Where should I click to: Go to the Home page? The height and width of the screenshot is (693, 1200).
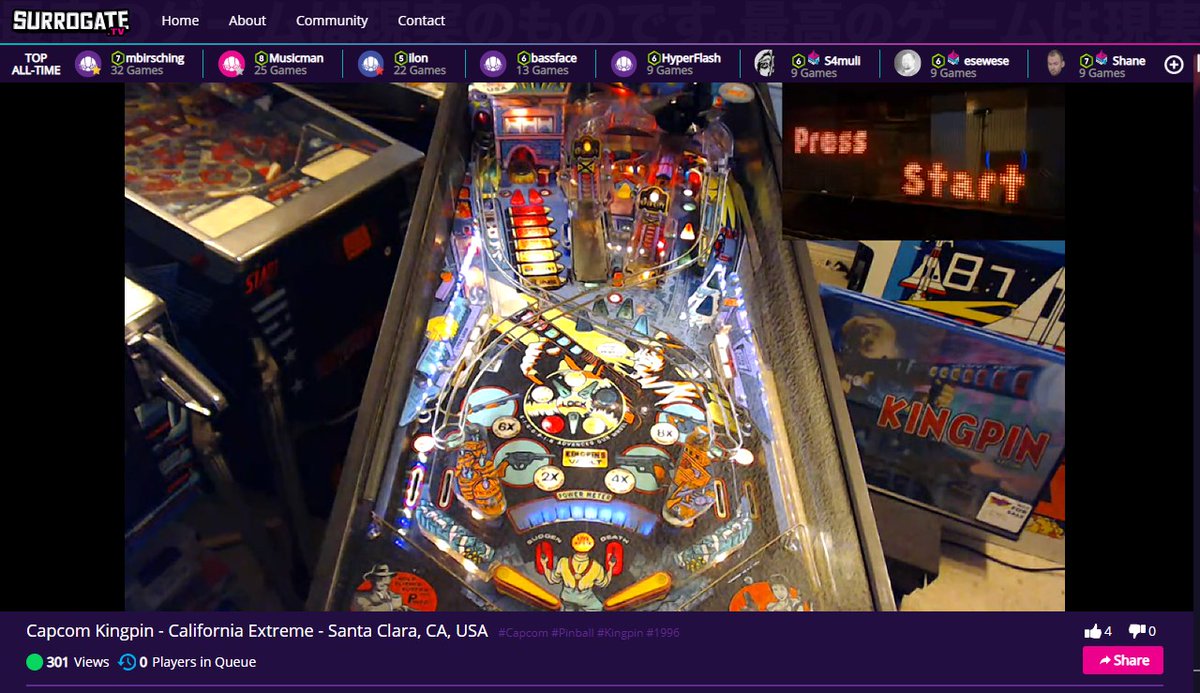tap(180, 20)
